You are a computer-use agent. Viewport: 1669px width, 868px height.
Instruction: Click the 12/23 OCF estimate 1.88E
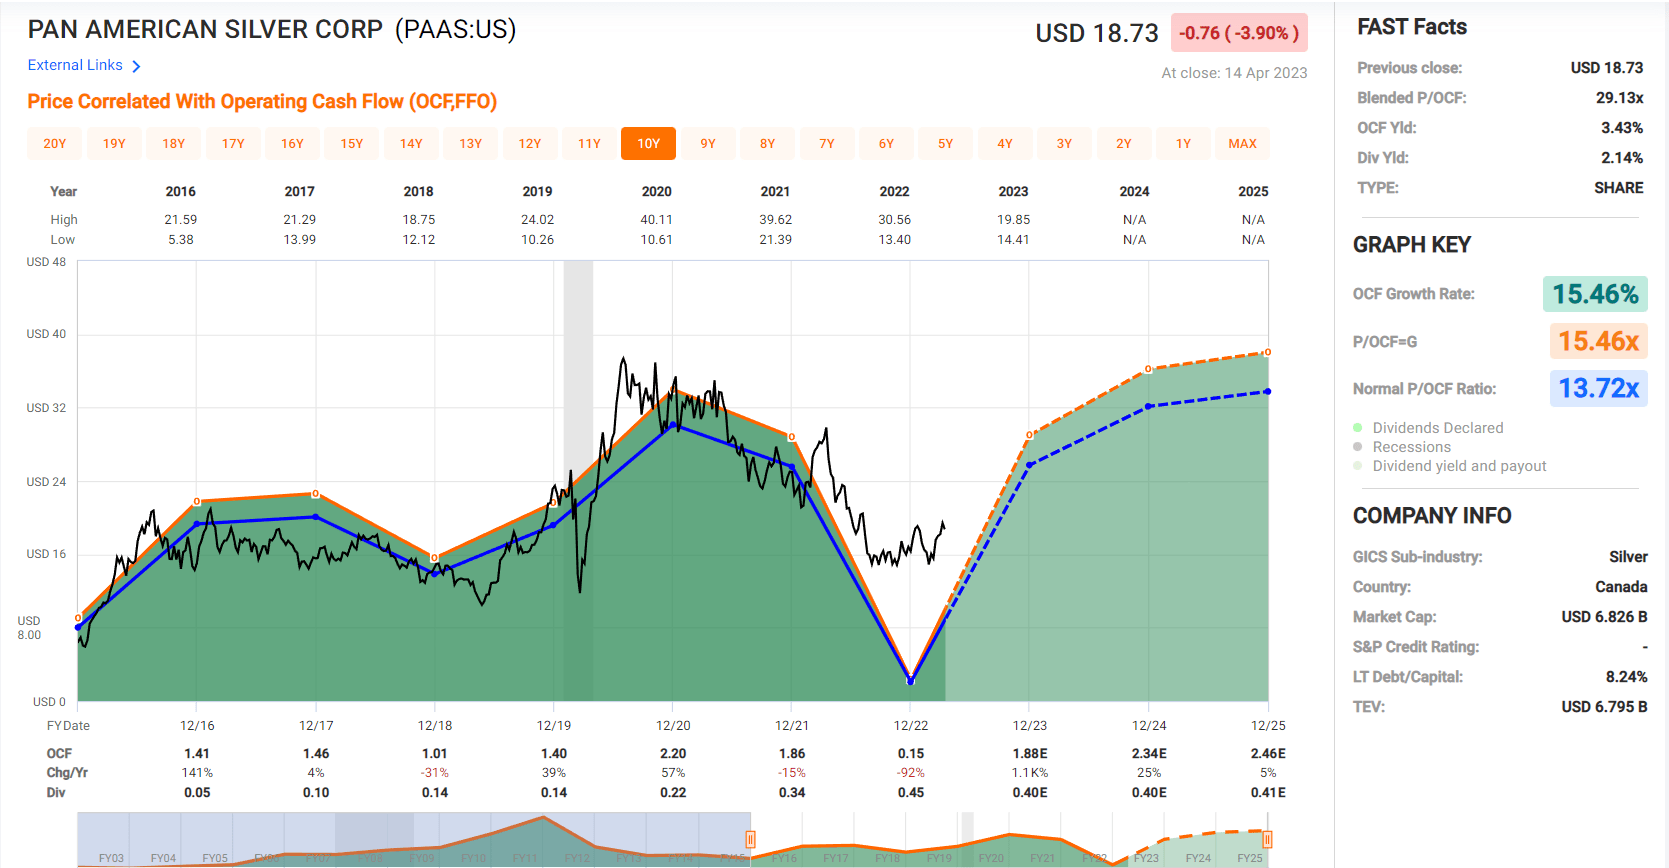1030,754
